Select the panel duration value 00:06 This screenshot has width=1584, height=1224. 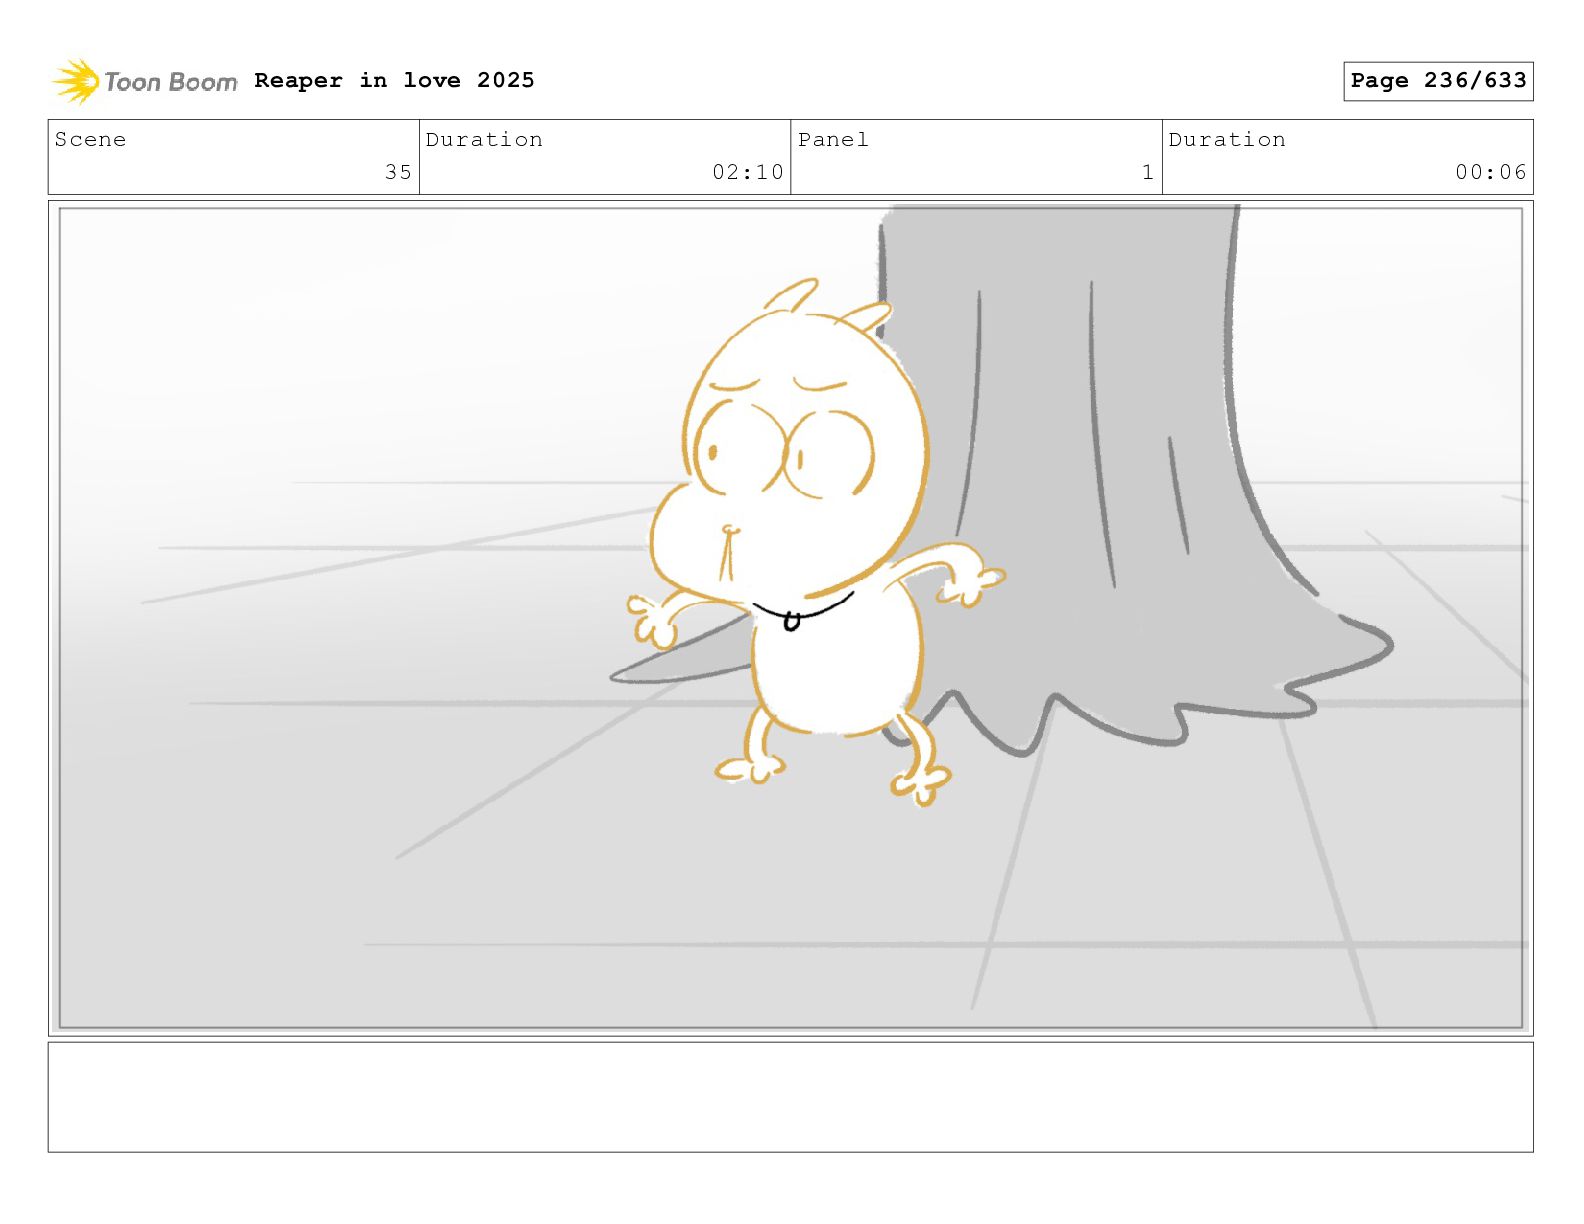tap(1491, 172)
